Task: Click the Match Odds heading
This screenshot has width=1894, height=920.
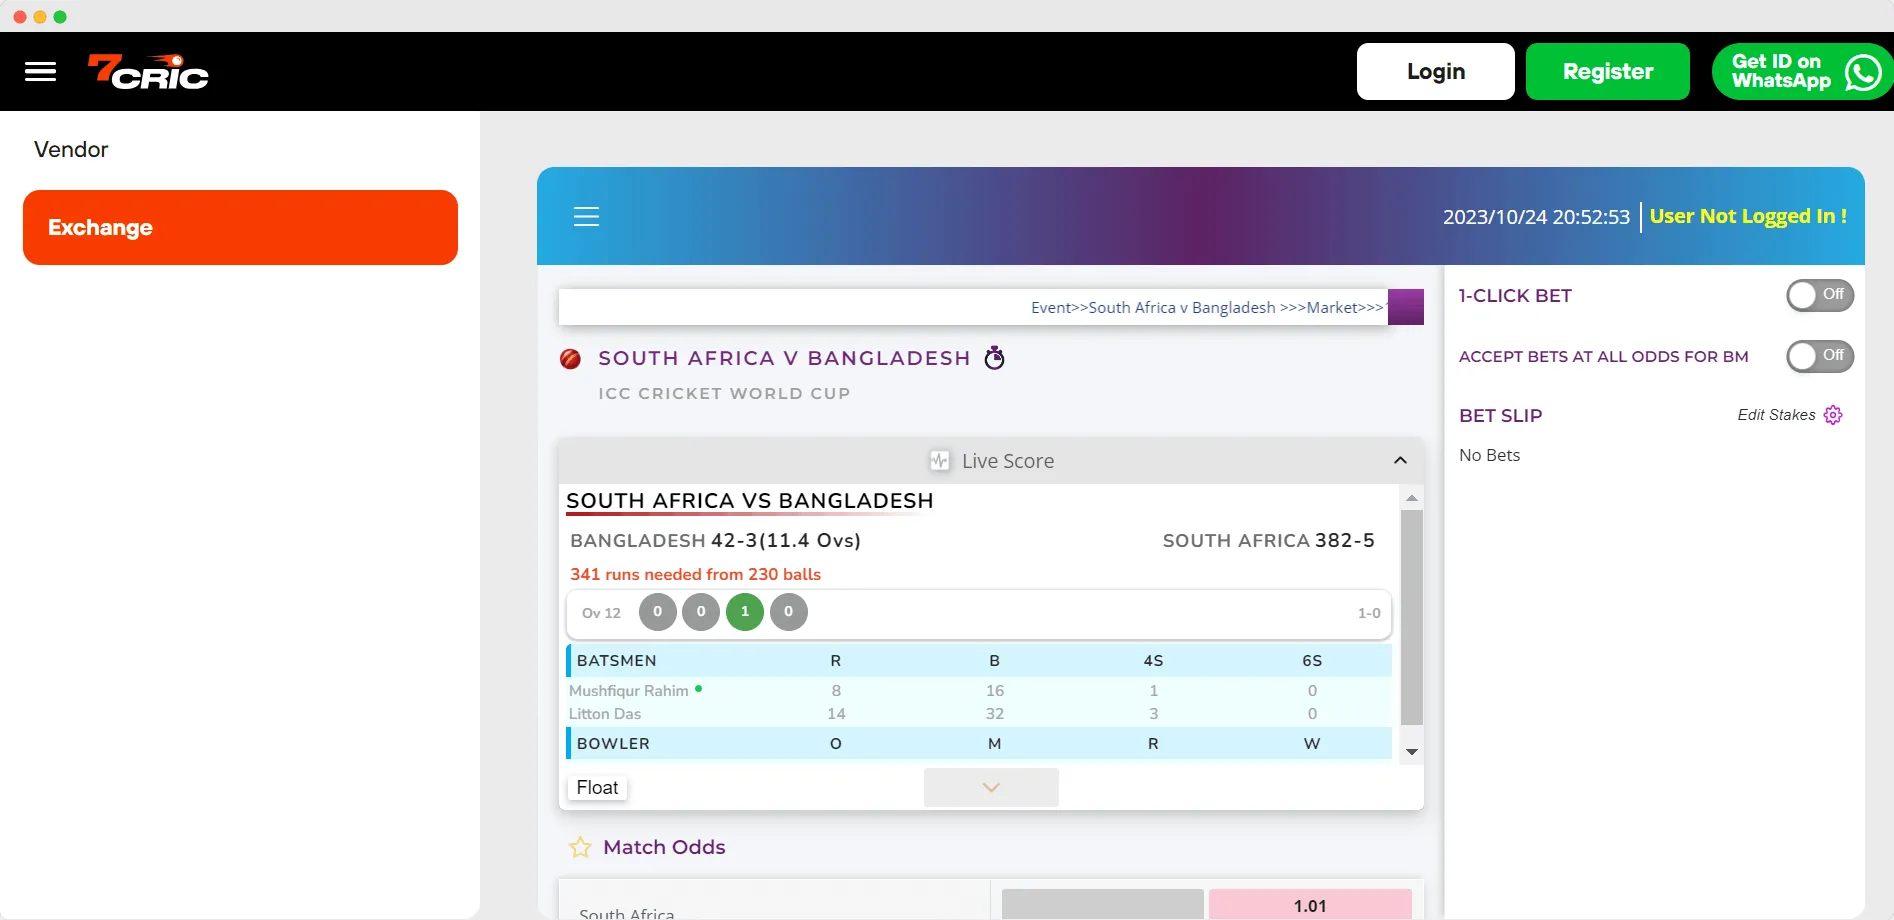Action: coord(664,847)
